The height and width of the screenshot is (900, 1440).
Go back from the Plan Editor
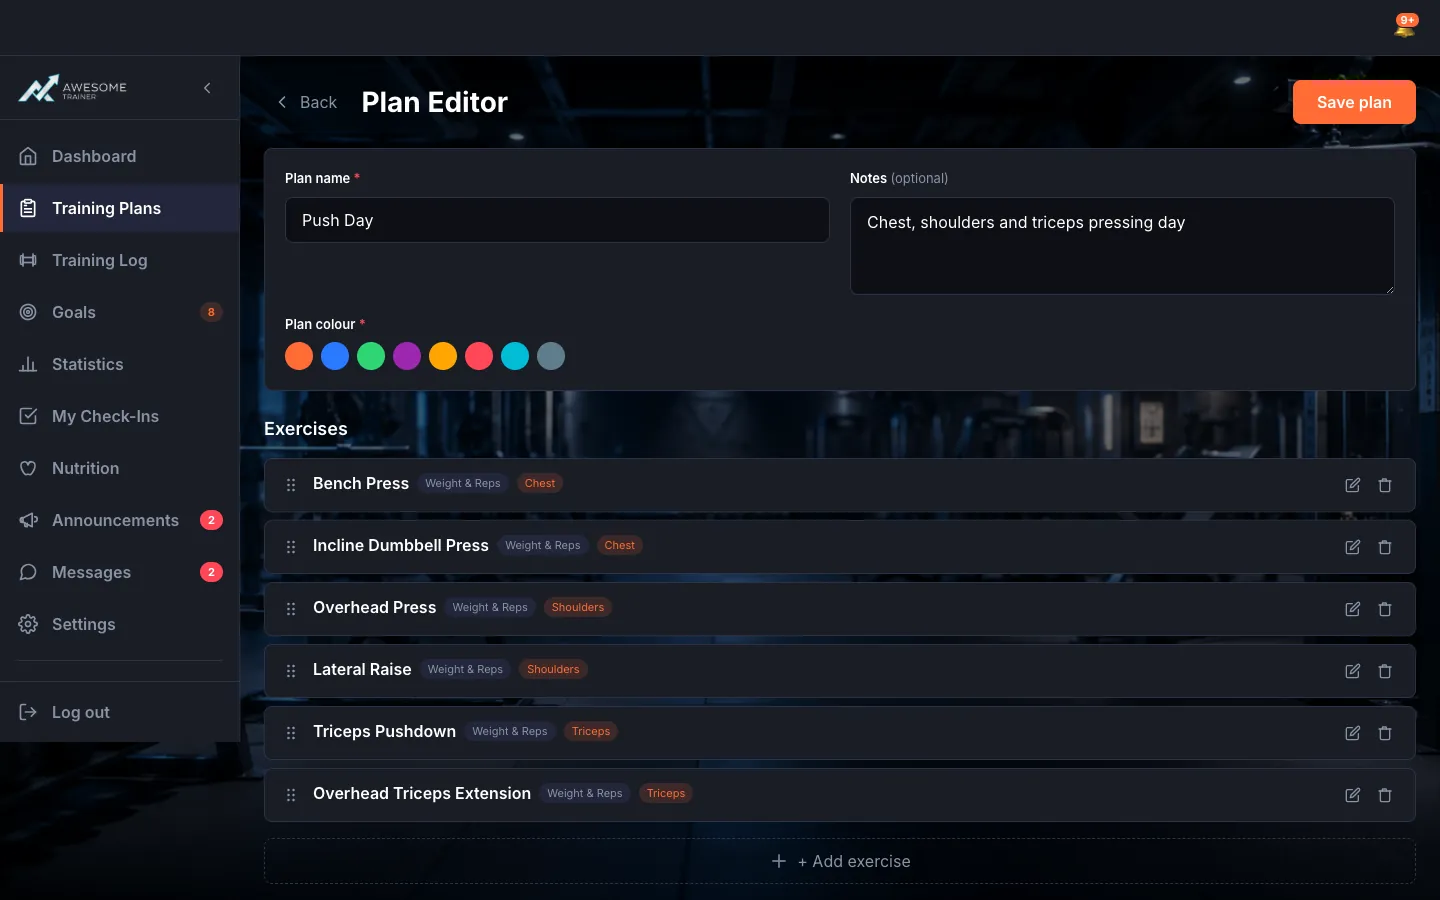[307, 102]
